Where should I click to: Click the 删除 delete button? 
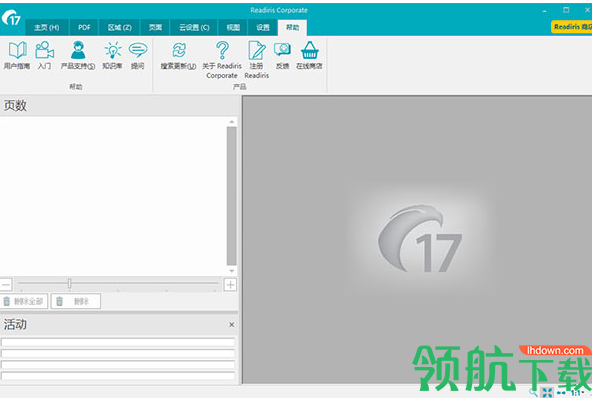(76, 301)
